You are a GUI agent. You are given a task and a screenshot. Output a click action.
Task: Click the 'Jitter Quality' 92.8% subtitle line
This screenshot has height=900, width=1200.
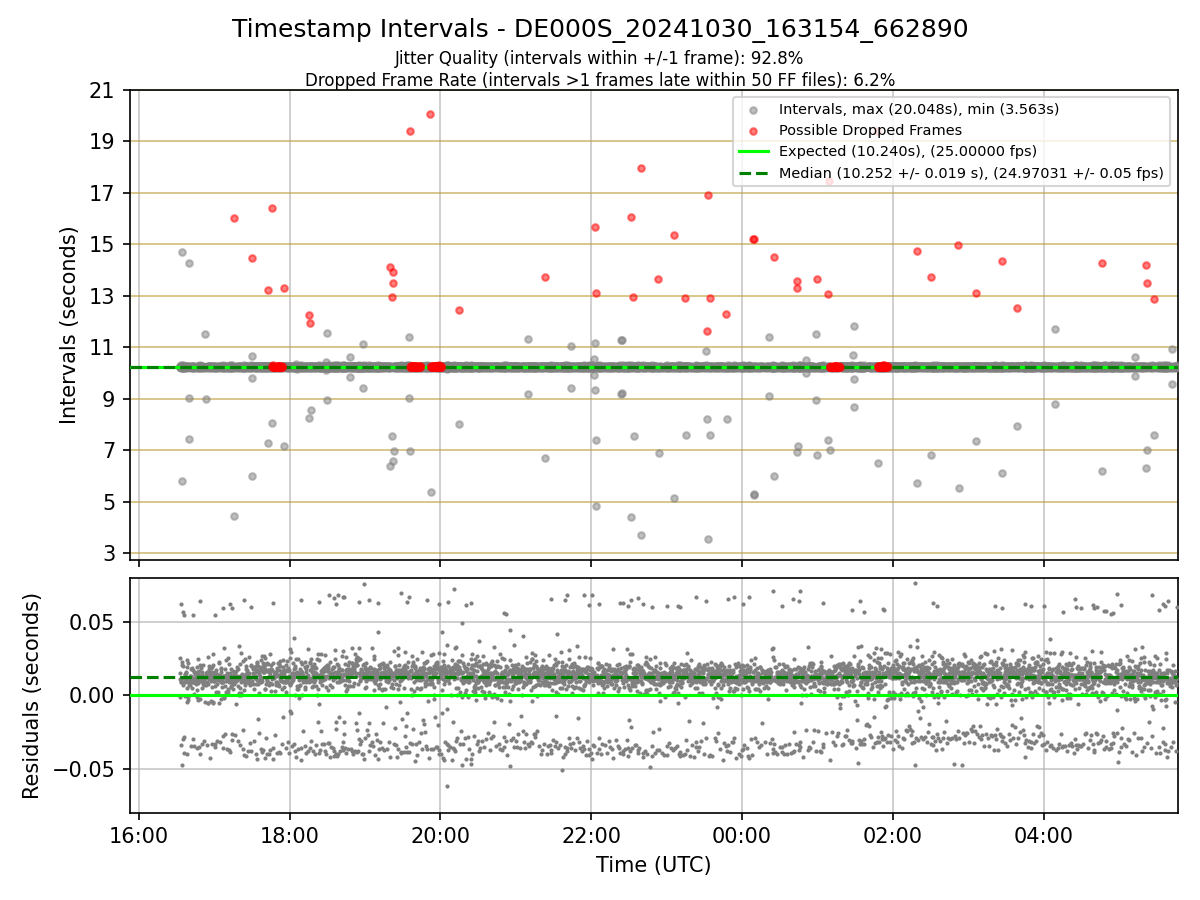click(599, 58)
